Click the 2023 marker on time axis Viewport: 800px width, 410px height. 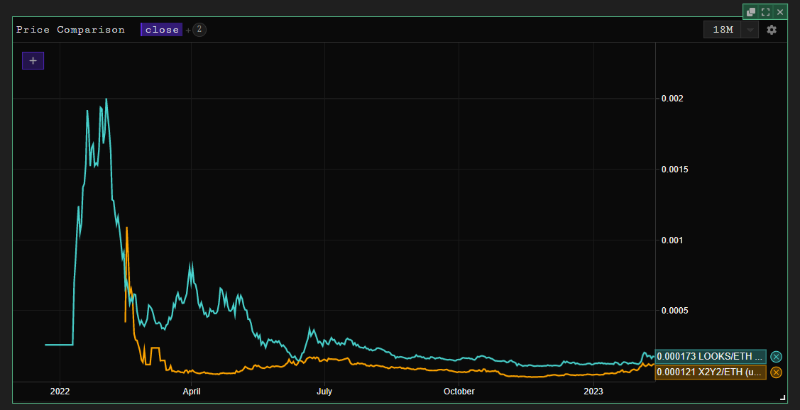593,391
